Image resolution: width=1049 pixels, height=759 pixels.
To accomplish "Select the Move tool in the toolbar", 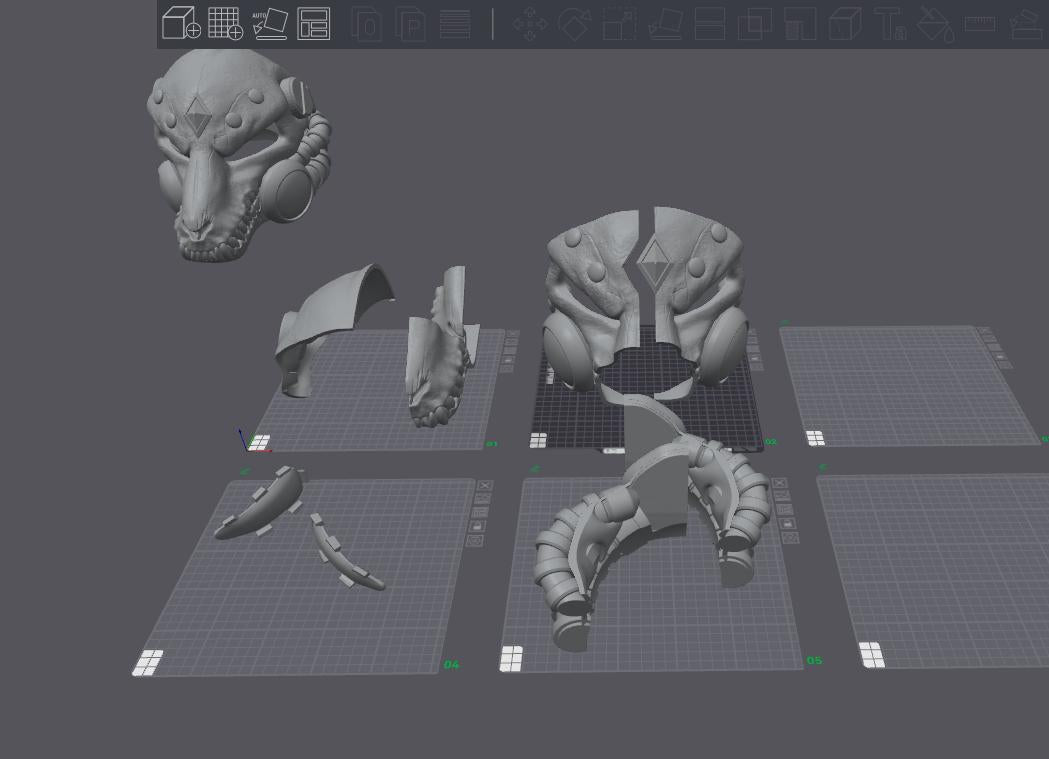I will (529, 24).
